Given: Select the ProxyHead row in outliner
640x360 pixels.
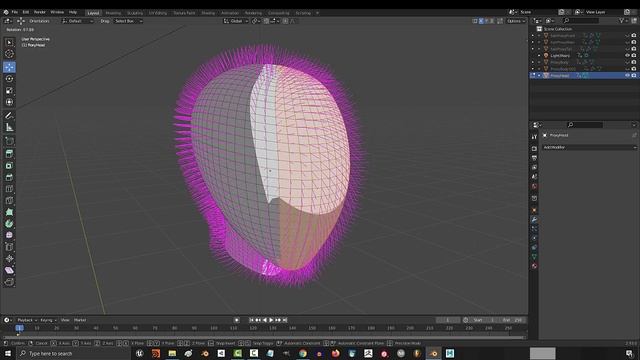Looking at the screenshot, I should 583,76.
